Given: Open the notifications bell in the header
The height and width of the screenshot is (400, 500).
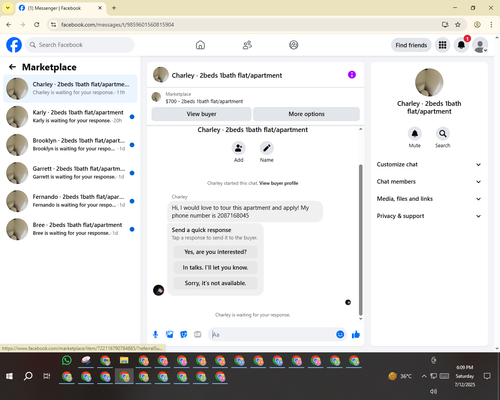Looking at the screenshot, I should pos(461,45).
